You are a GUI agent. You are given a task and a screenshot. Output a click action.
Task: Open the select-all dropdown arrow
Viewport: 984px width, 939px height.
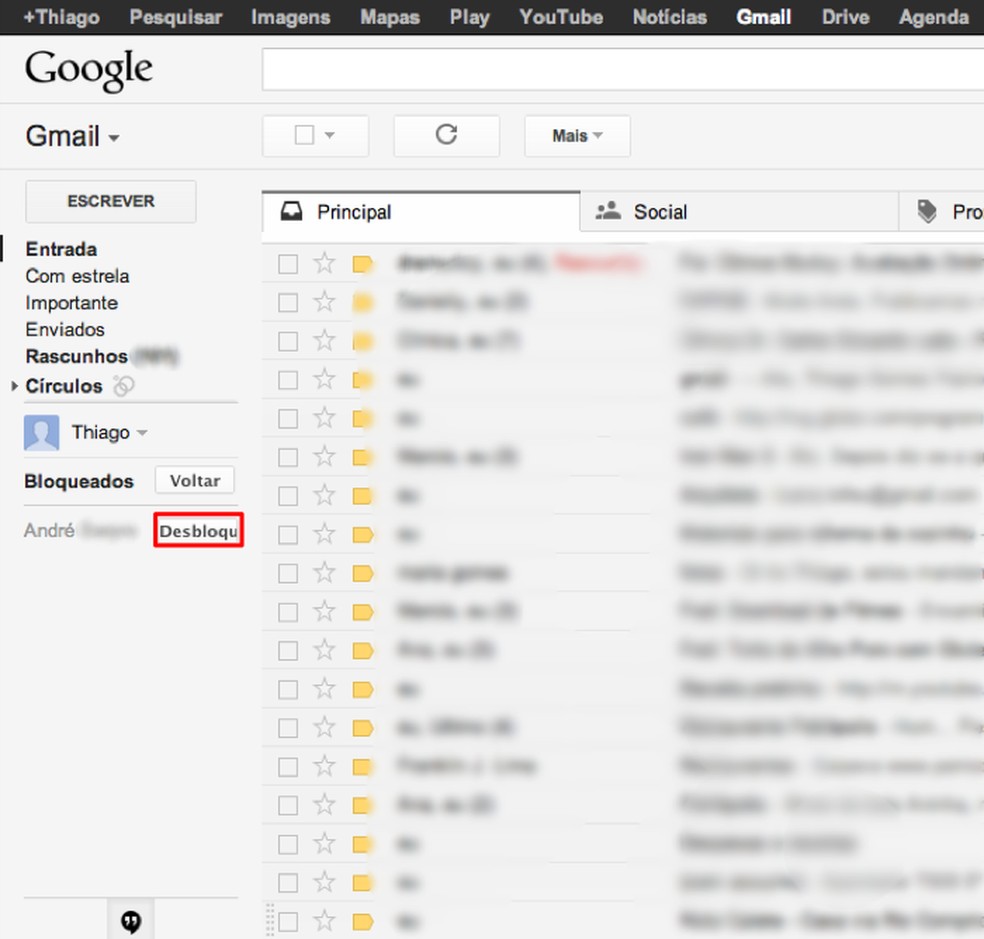pyautogui.click(x=330, y=135)
